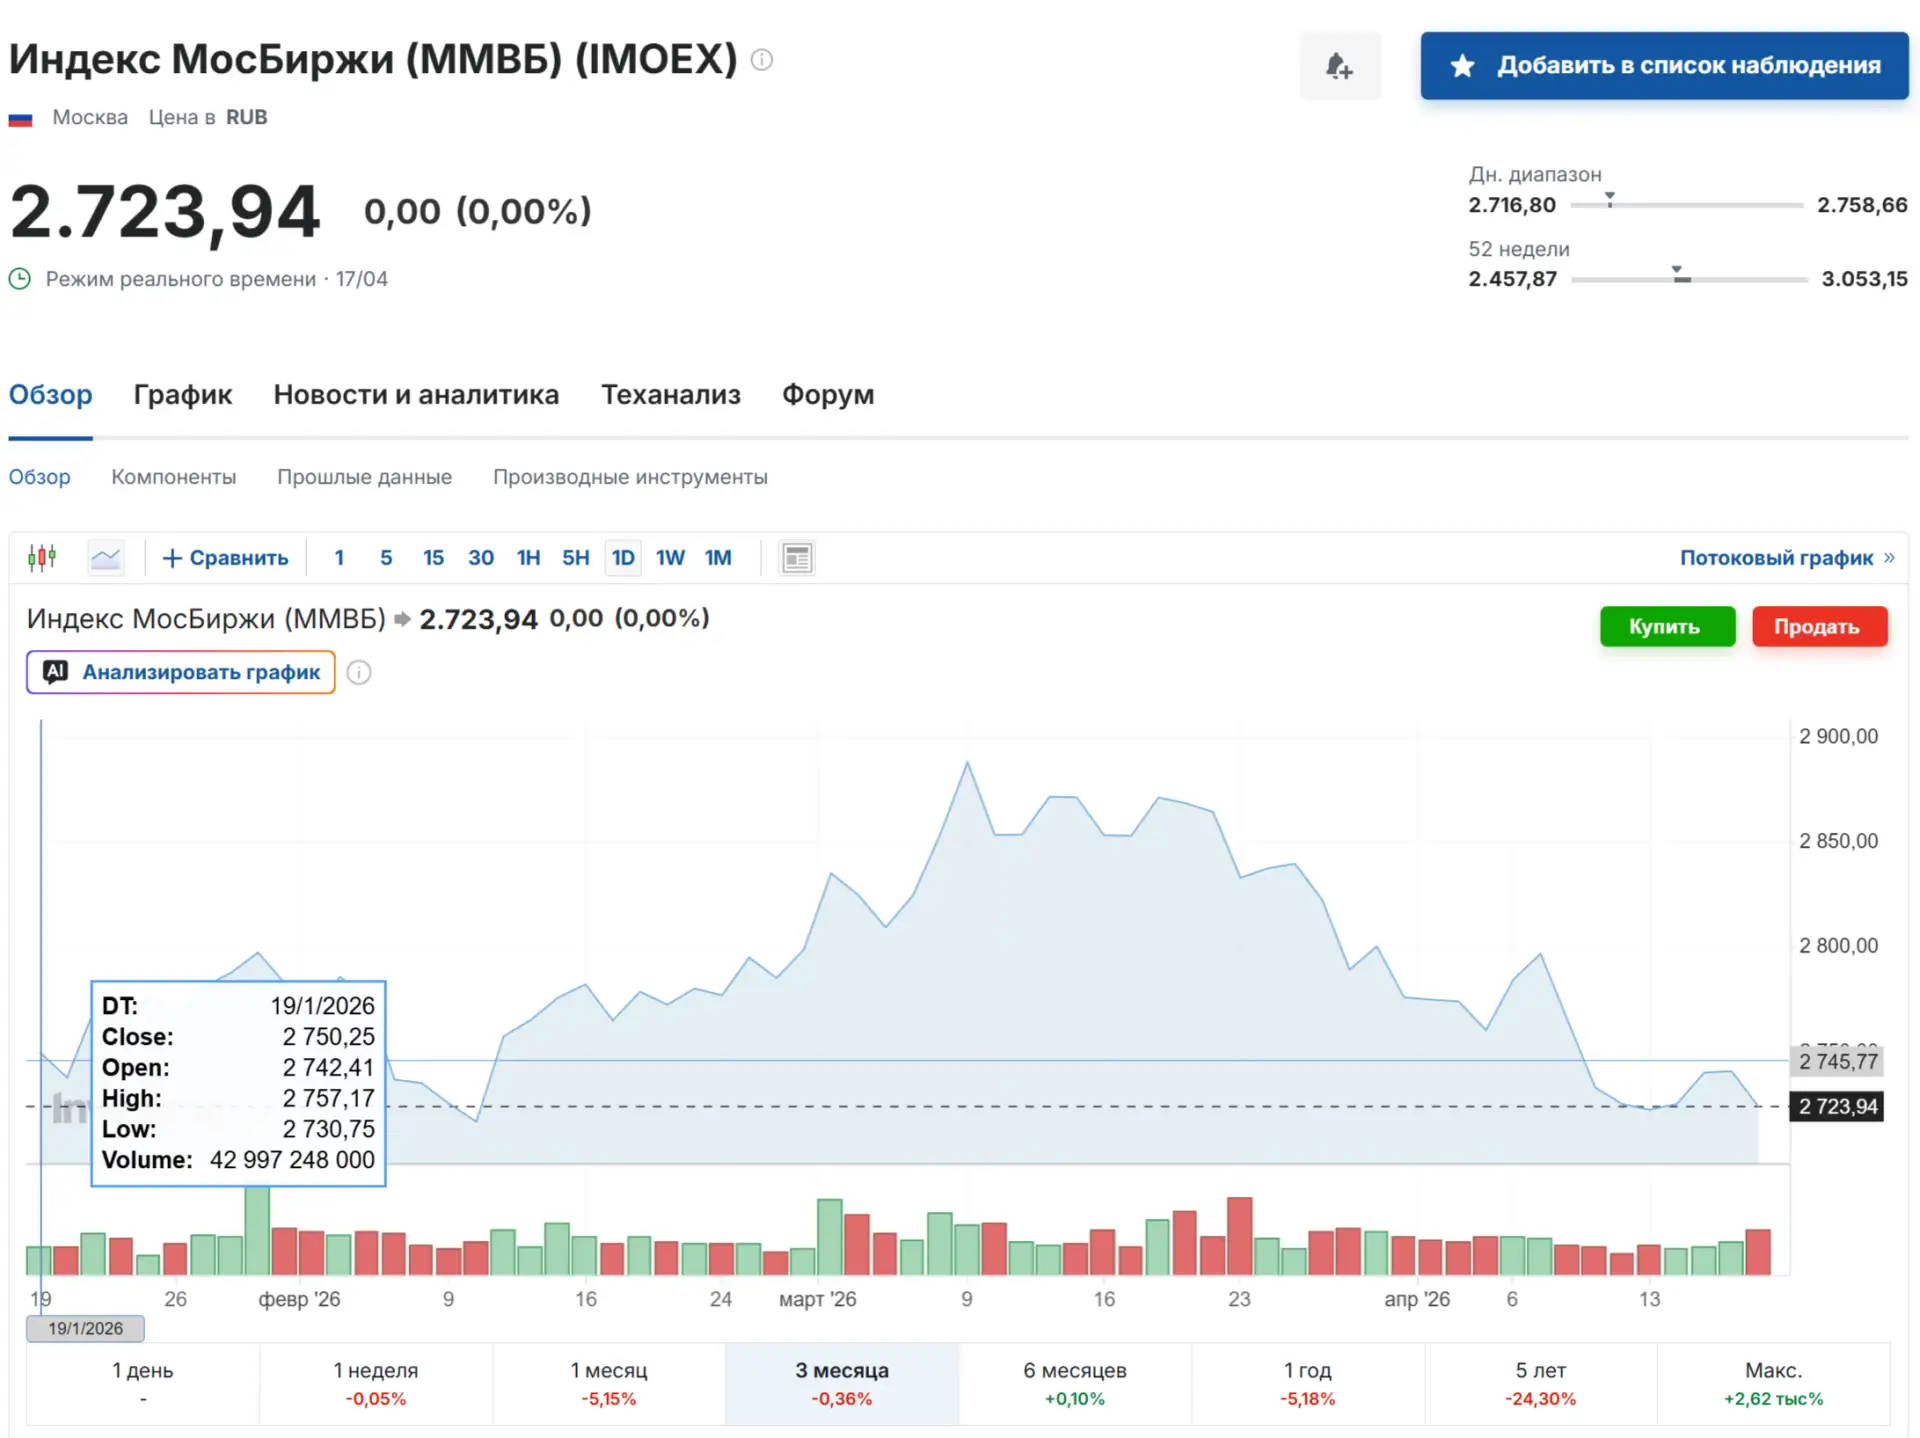1920x1438 pixels.
Task: Click the 2 745,77 crosshair price label
Action: pyautogui.click(x=1838, y=1062)
